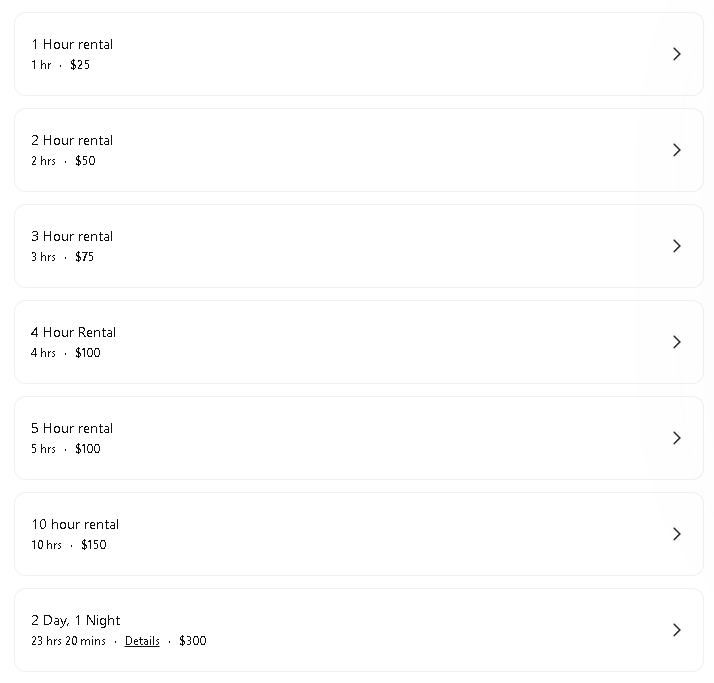
Task: Click the $300 price label
Action: 193,641
